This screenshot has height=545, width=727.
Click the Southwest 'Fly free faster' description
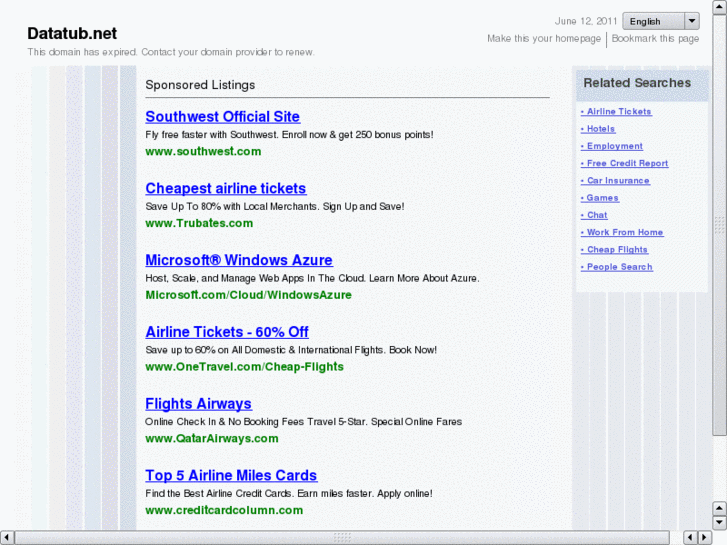point(289,135)
